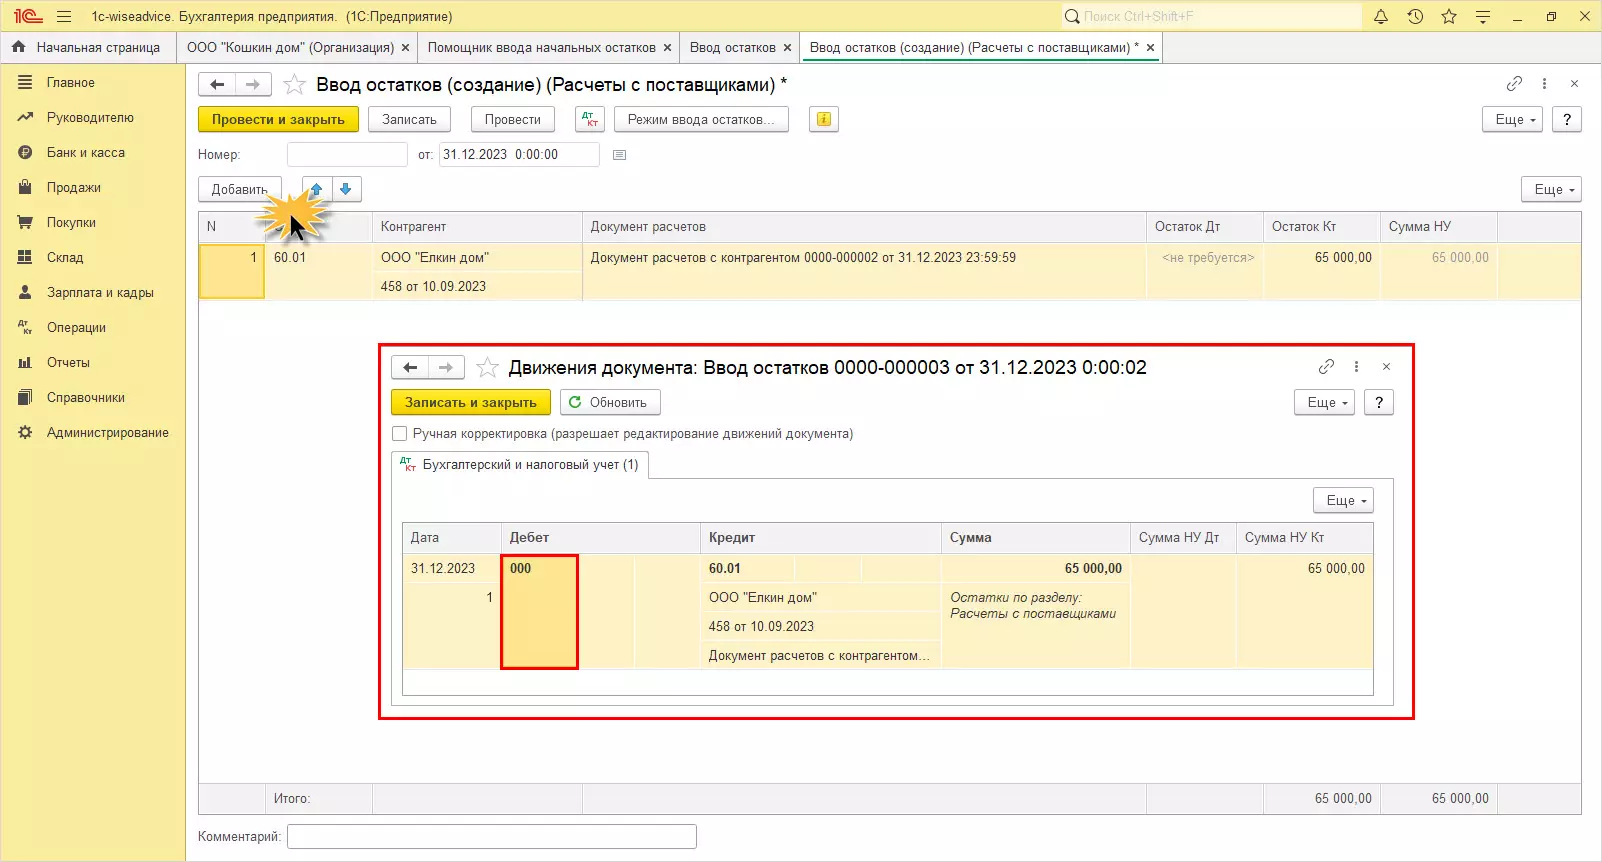
Task: Click Режим ввода остатков button
Action: pos(701,119)
